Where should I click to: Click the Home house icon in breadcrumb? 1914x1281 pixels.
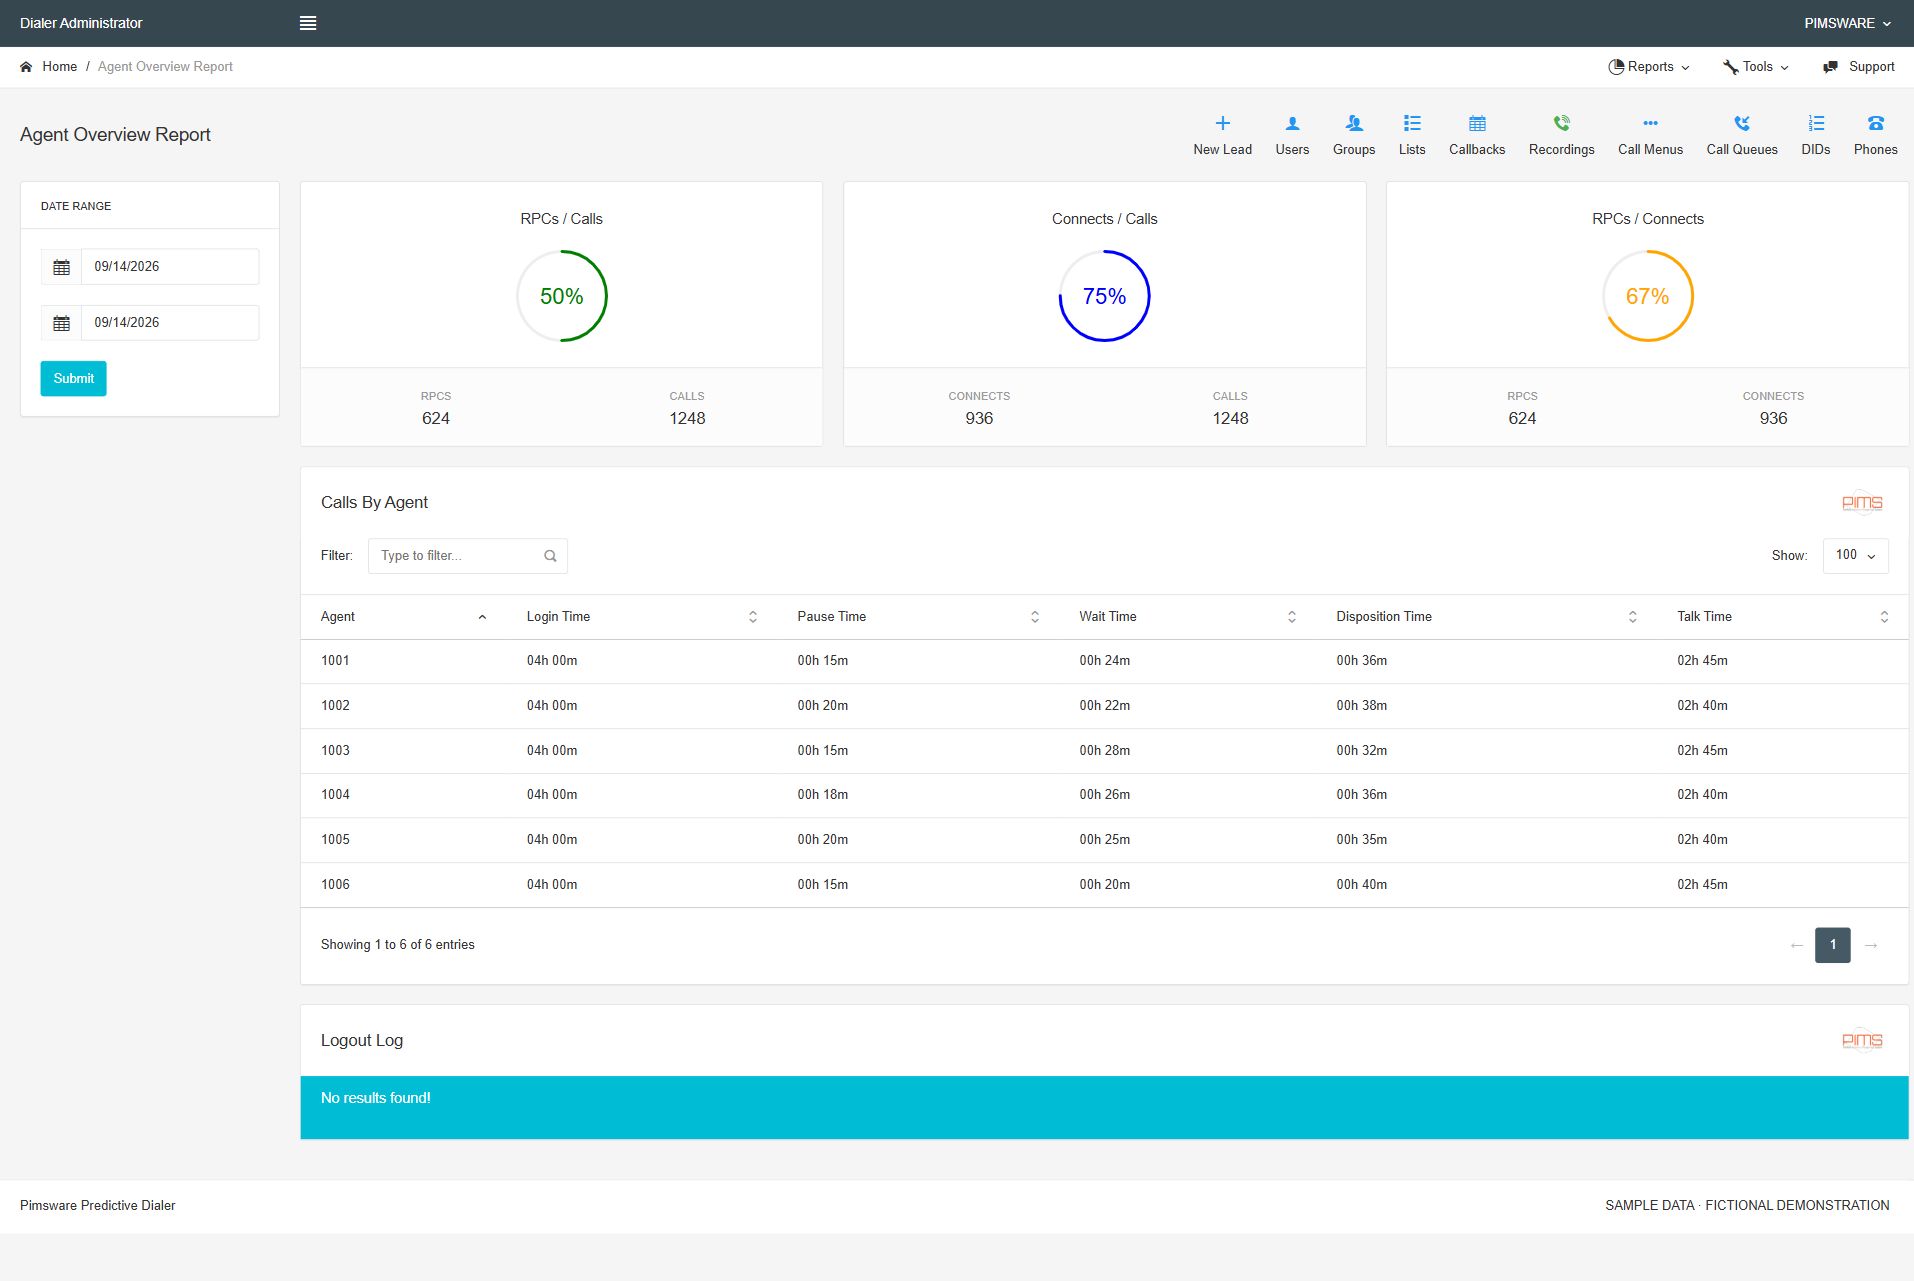[26, 67]
